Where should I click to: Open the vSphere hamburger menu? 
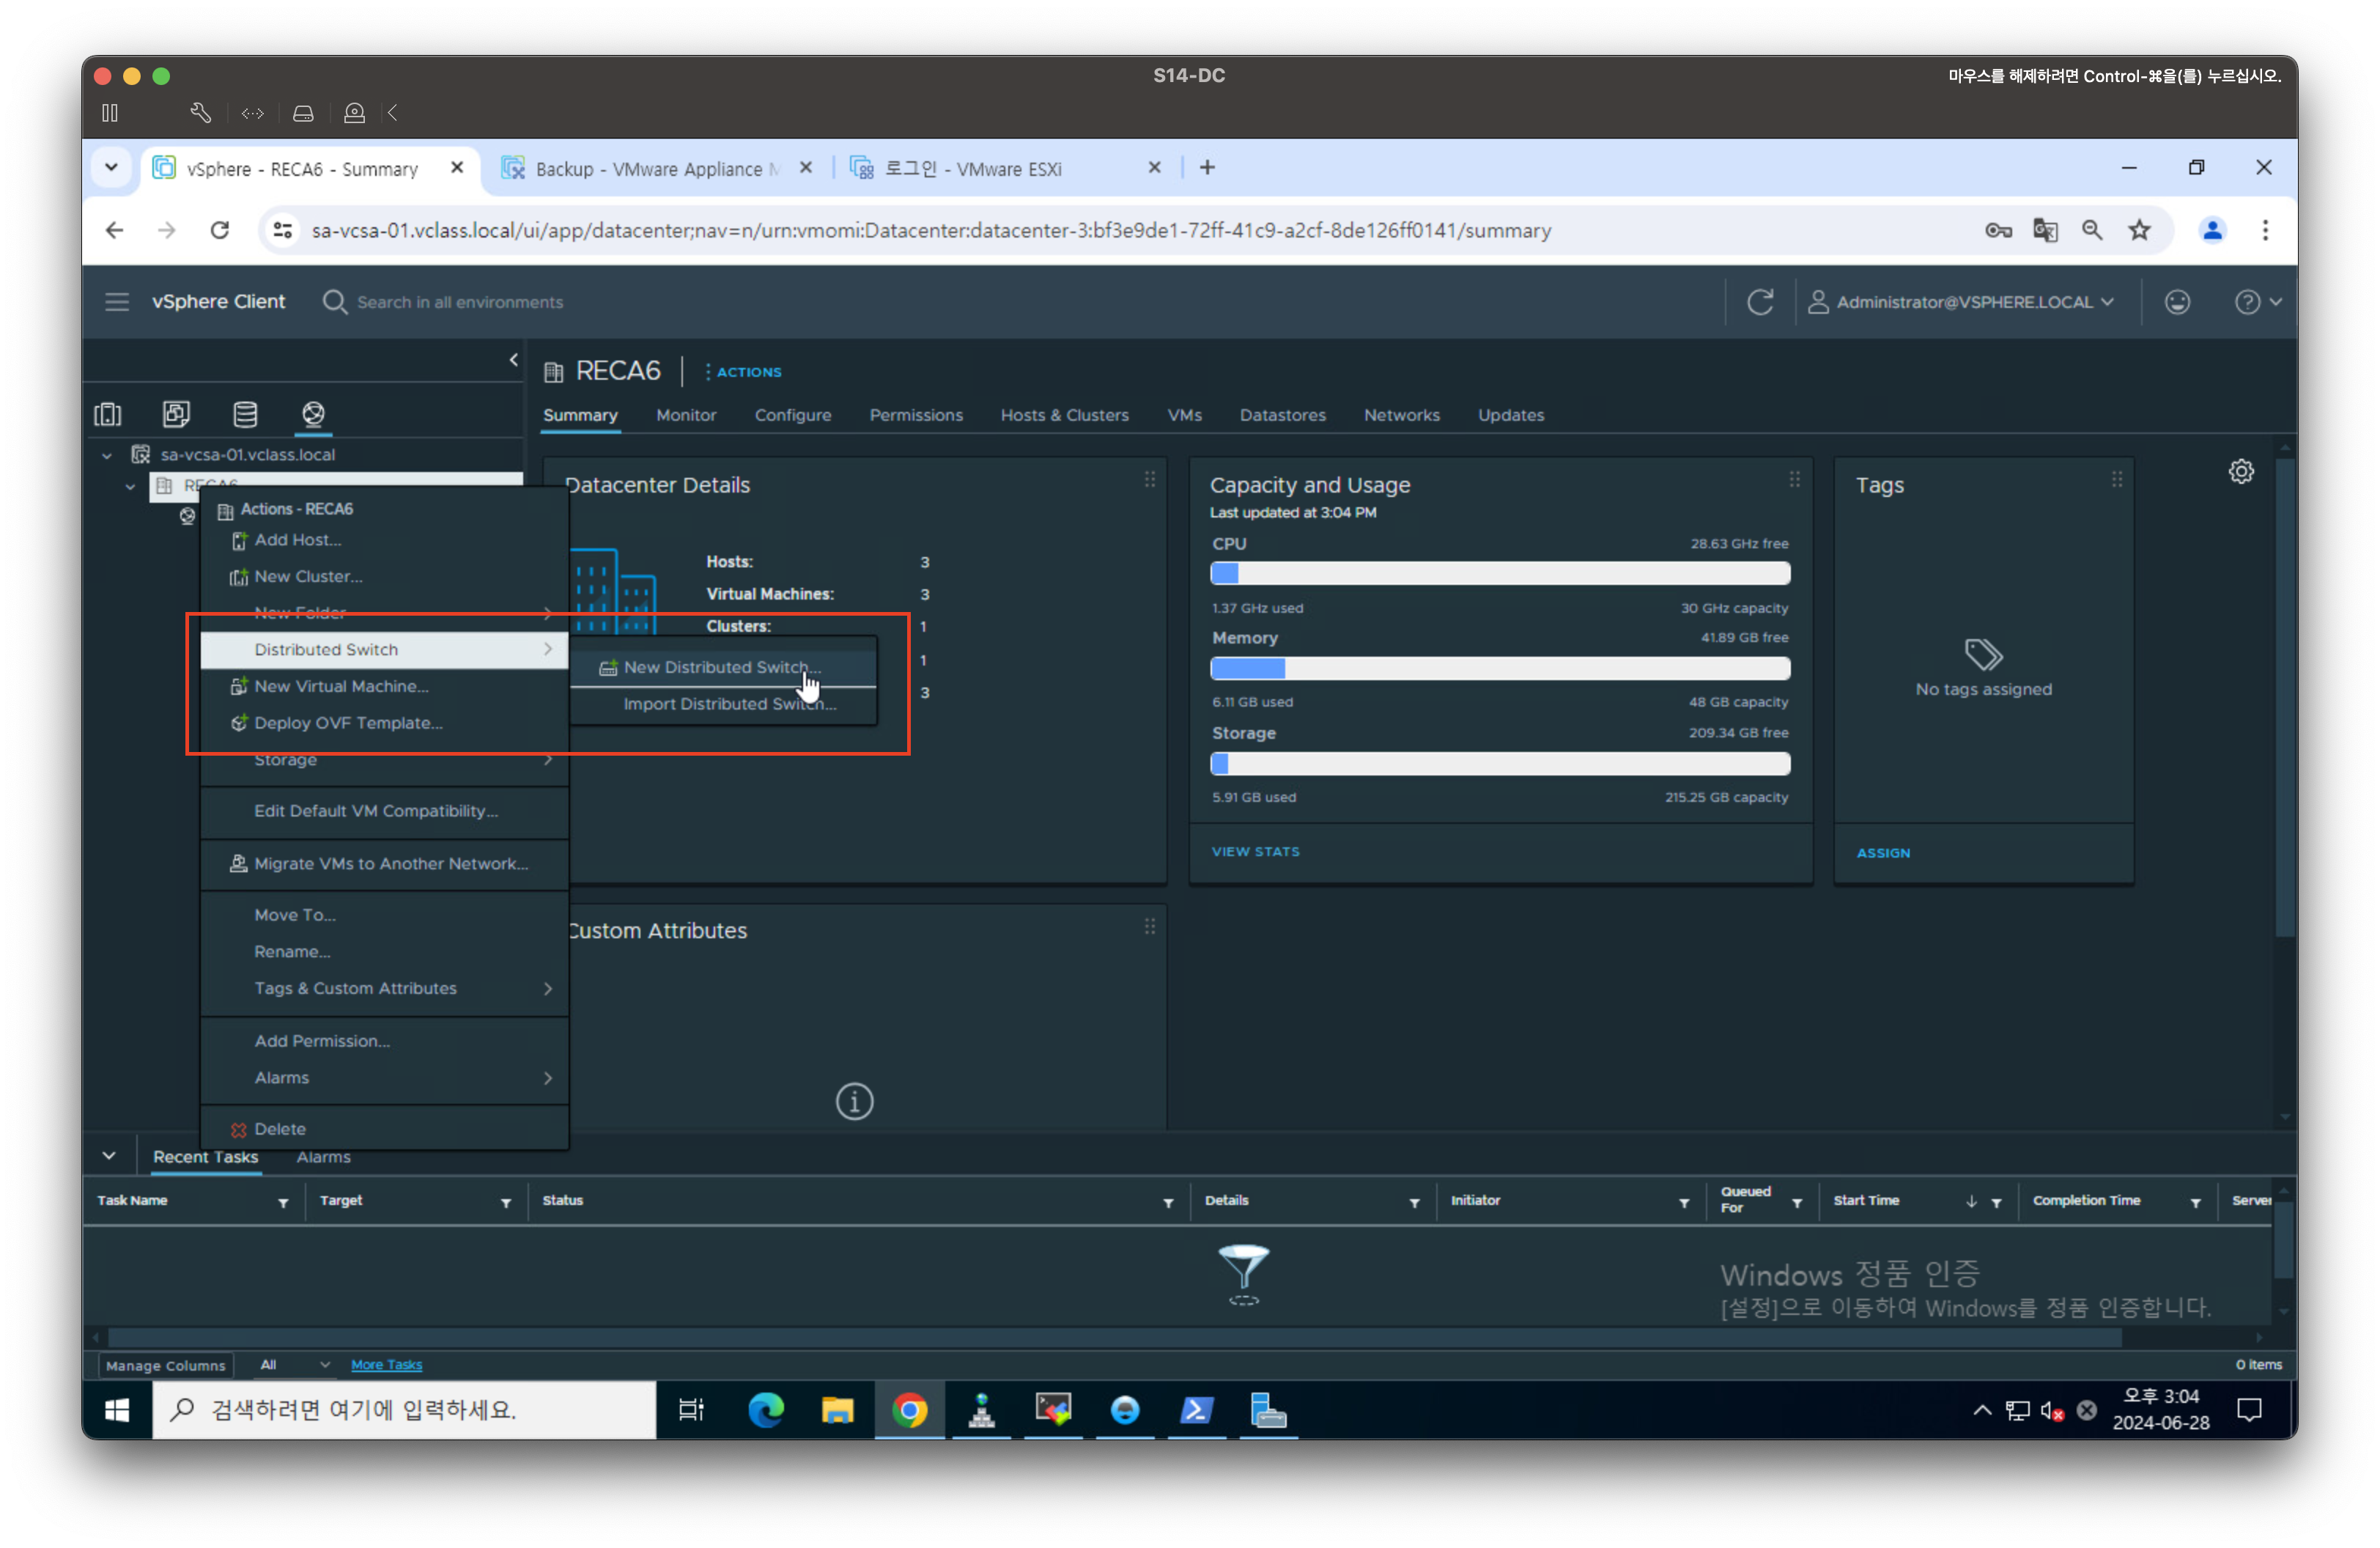click(x=117, y=302)
